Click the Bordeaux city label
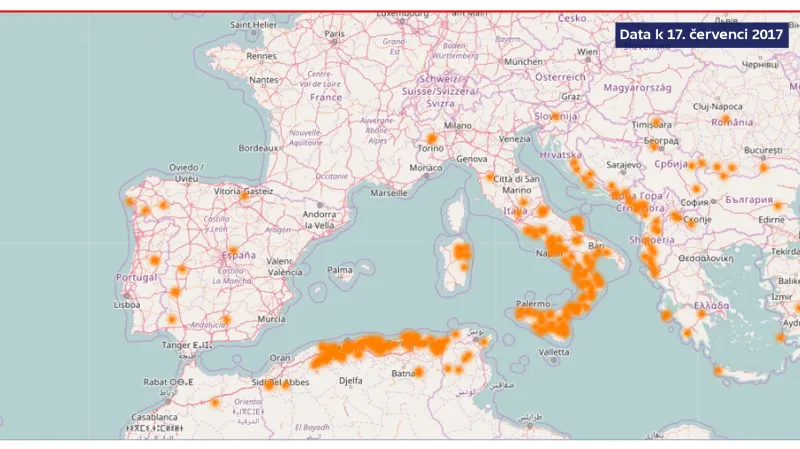 pos(258,147)
